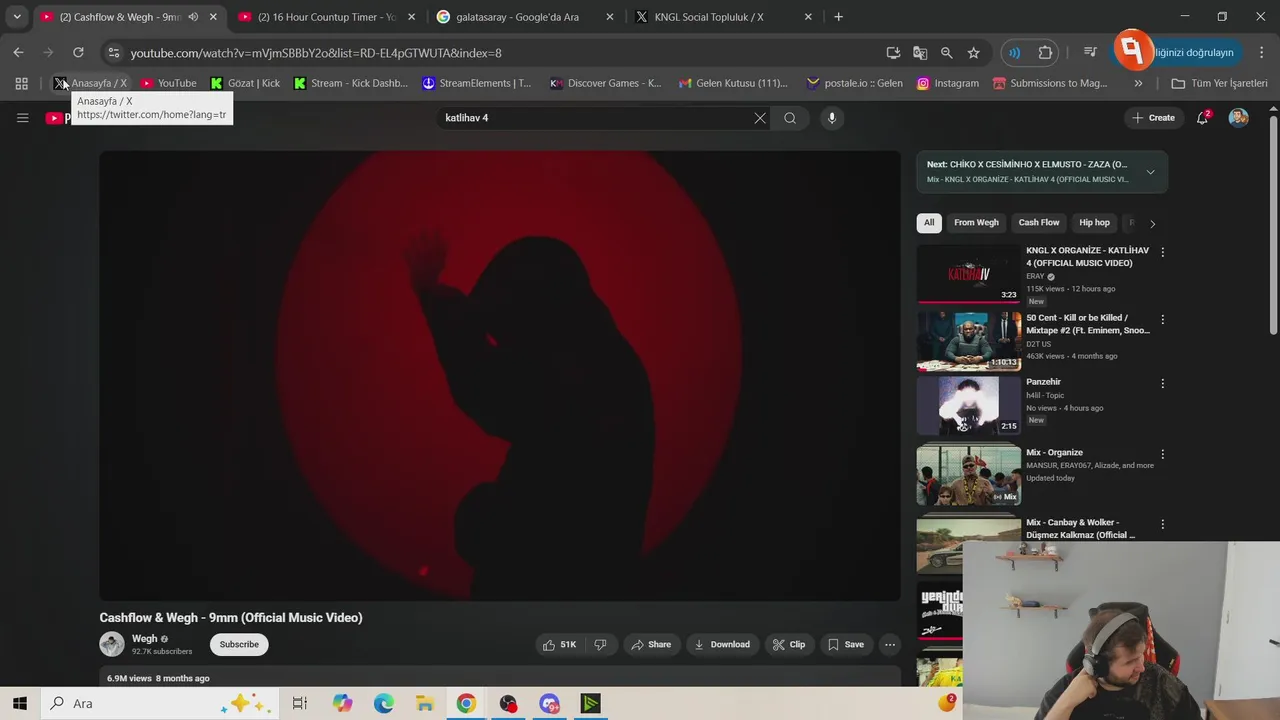Image resolution: width=1280 pixels, height=720 pixels.
Task: Mute the Cashflow & Wegh tab audio
Action: (193, 17)
